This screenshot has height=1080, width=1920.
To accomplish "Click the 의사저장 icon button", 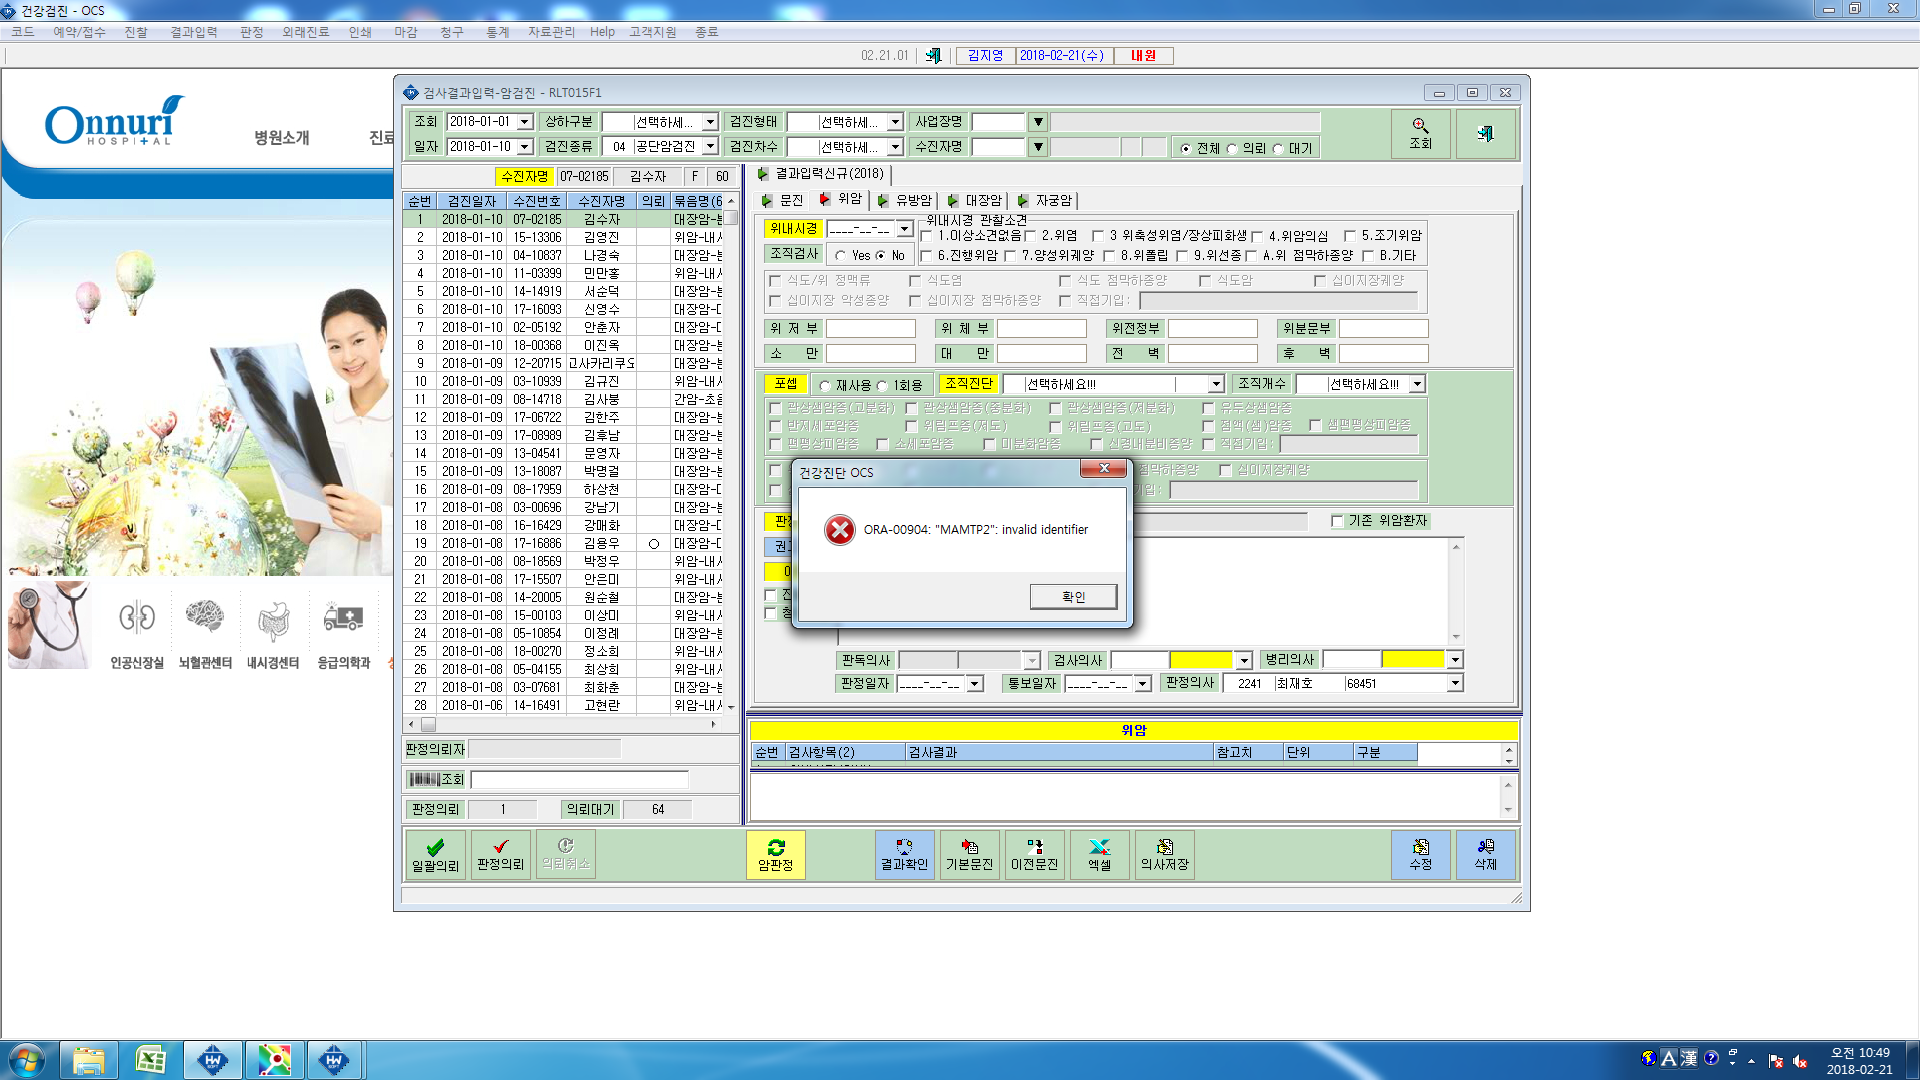I will coord(1164,855).
